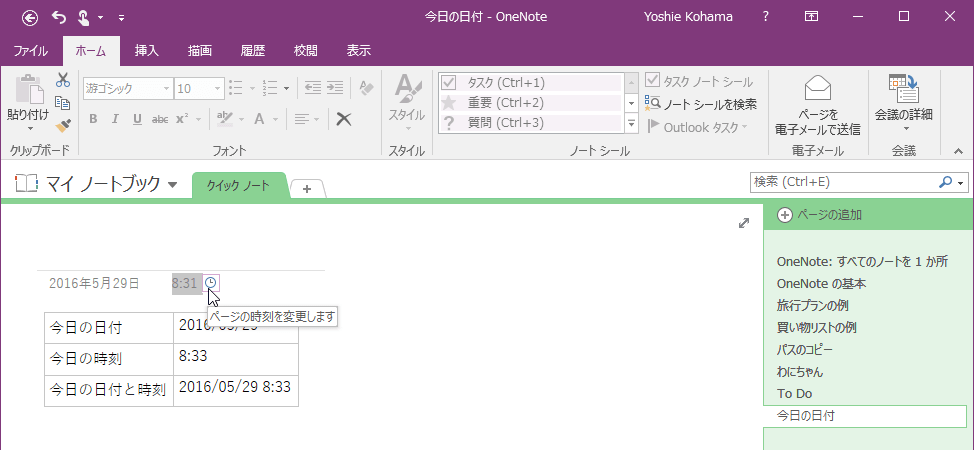Image resolution: width=974 pixels, height=450 pixels.
Task: Open page 買い物リストの例
Action: click(x=817, y=328)
